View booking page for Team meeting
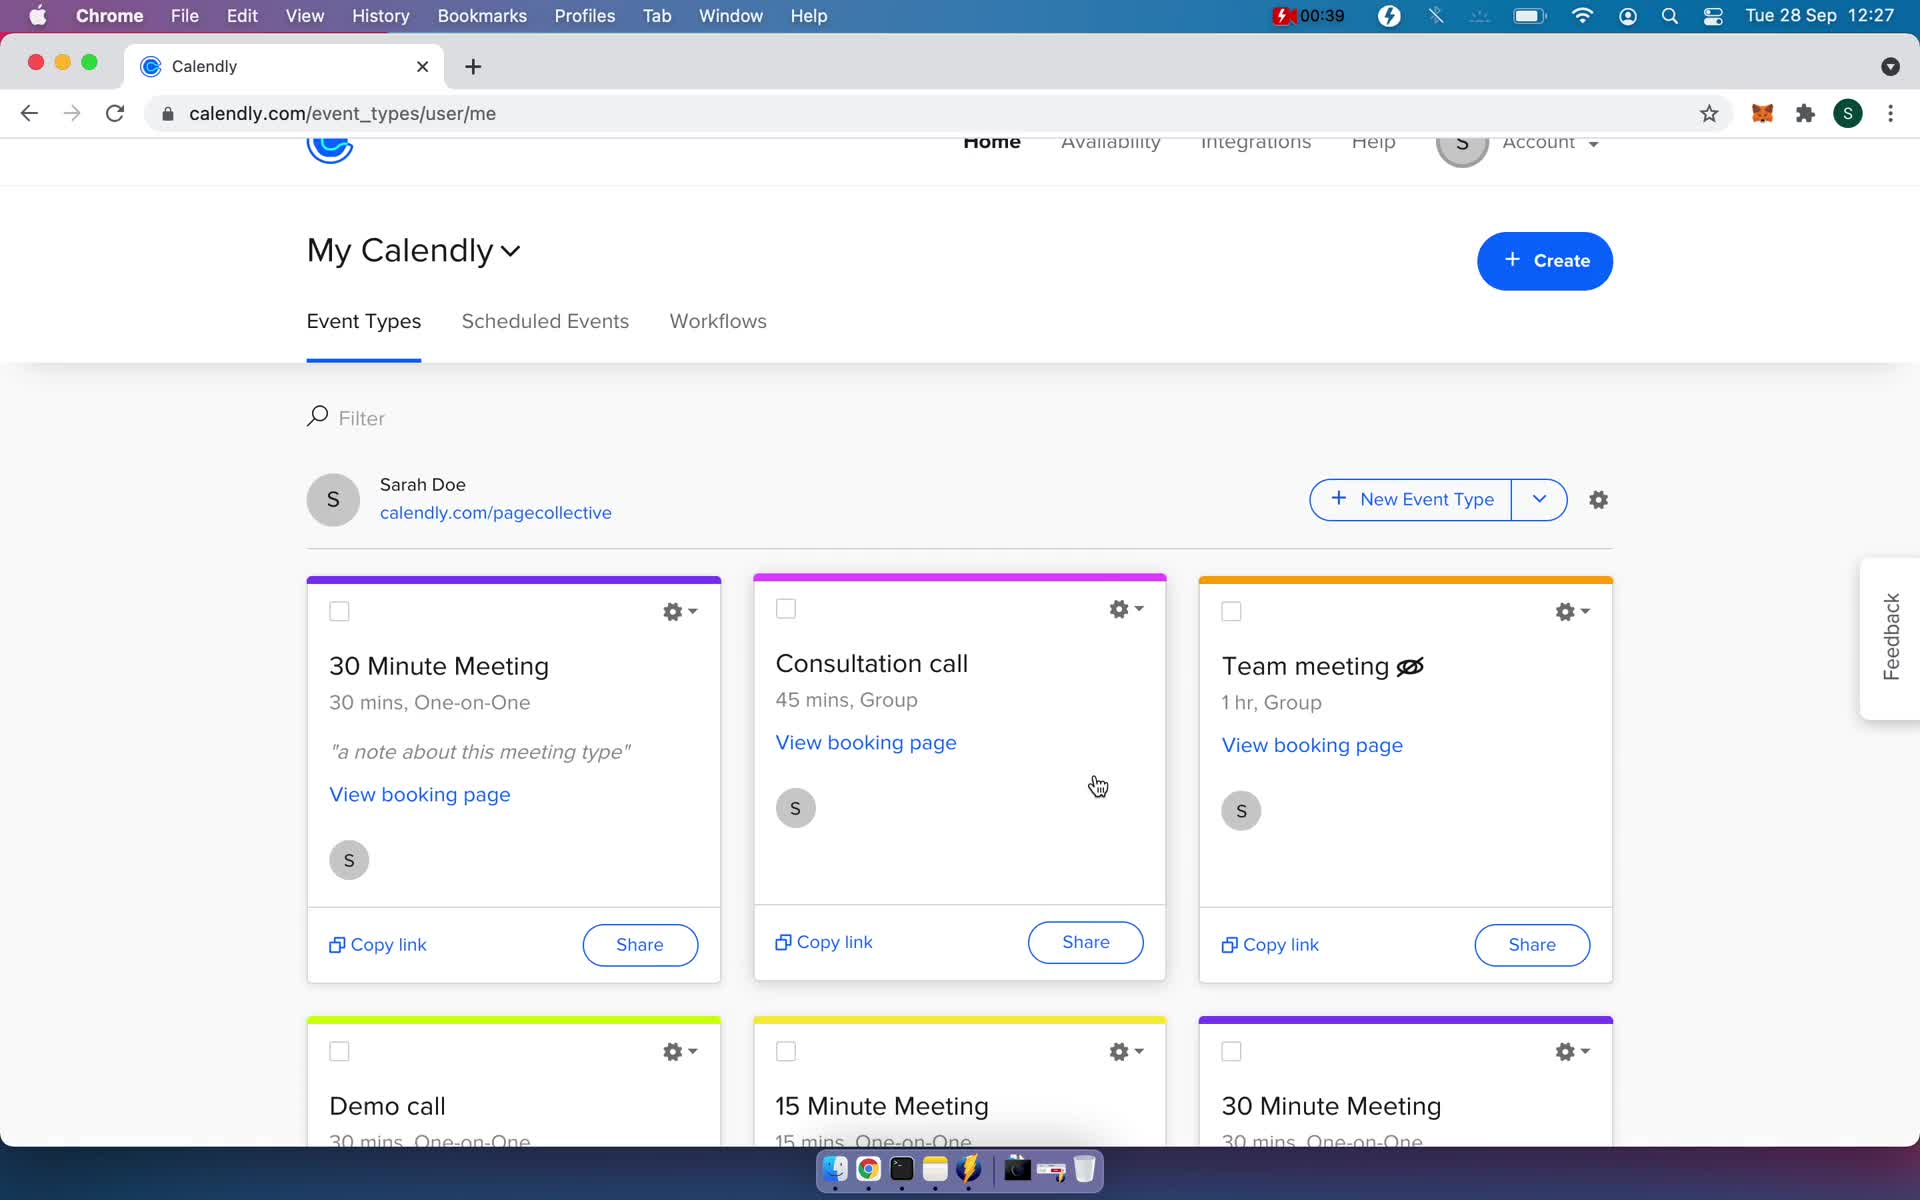The width and height of the screenshot is (1920, 1200). tap(1312, 745)
